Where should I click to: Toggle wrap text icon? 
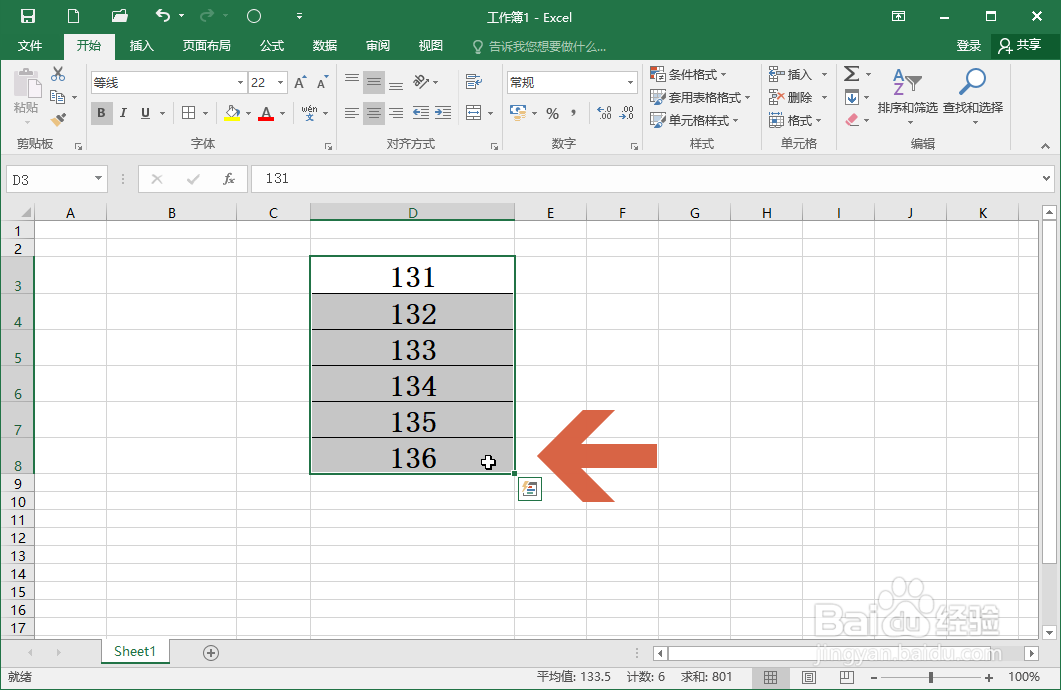(474, 83)
